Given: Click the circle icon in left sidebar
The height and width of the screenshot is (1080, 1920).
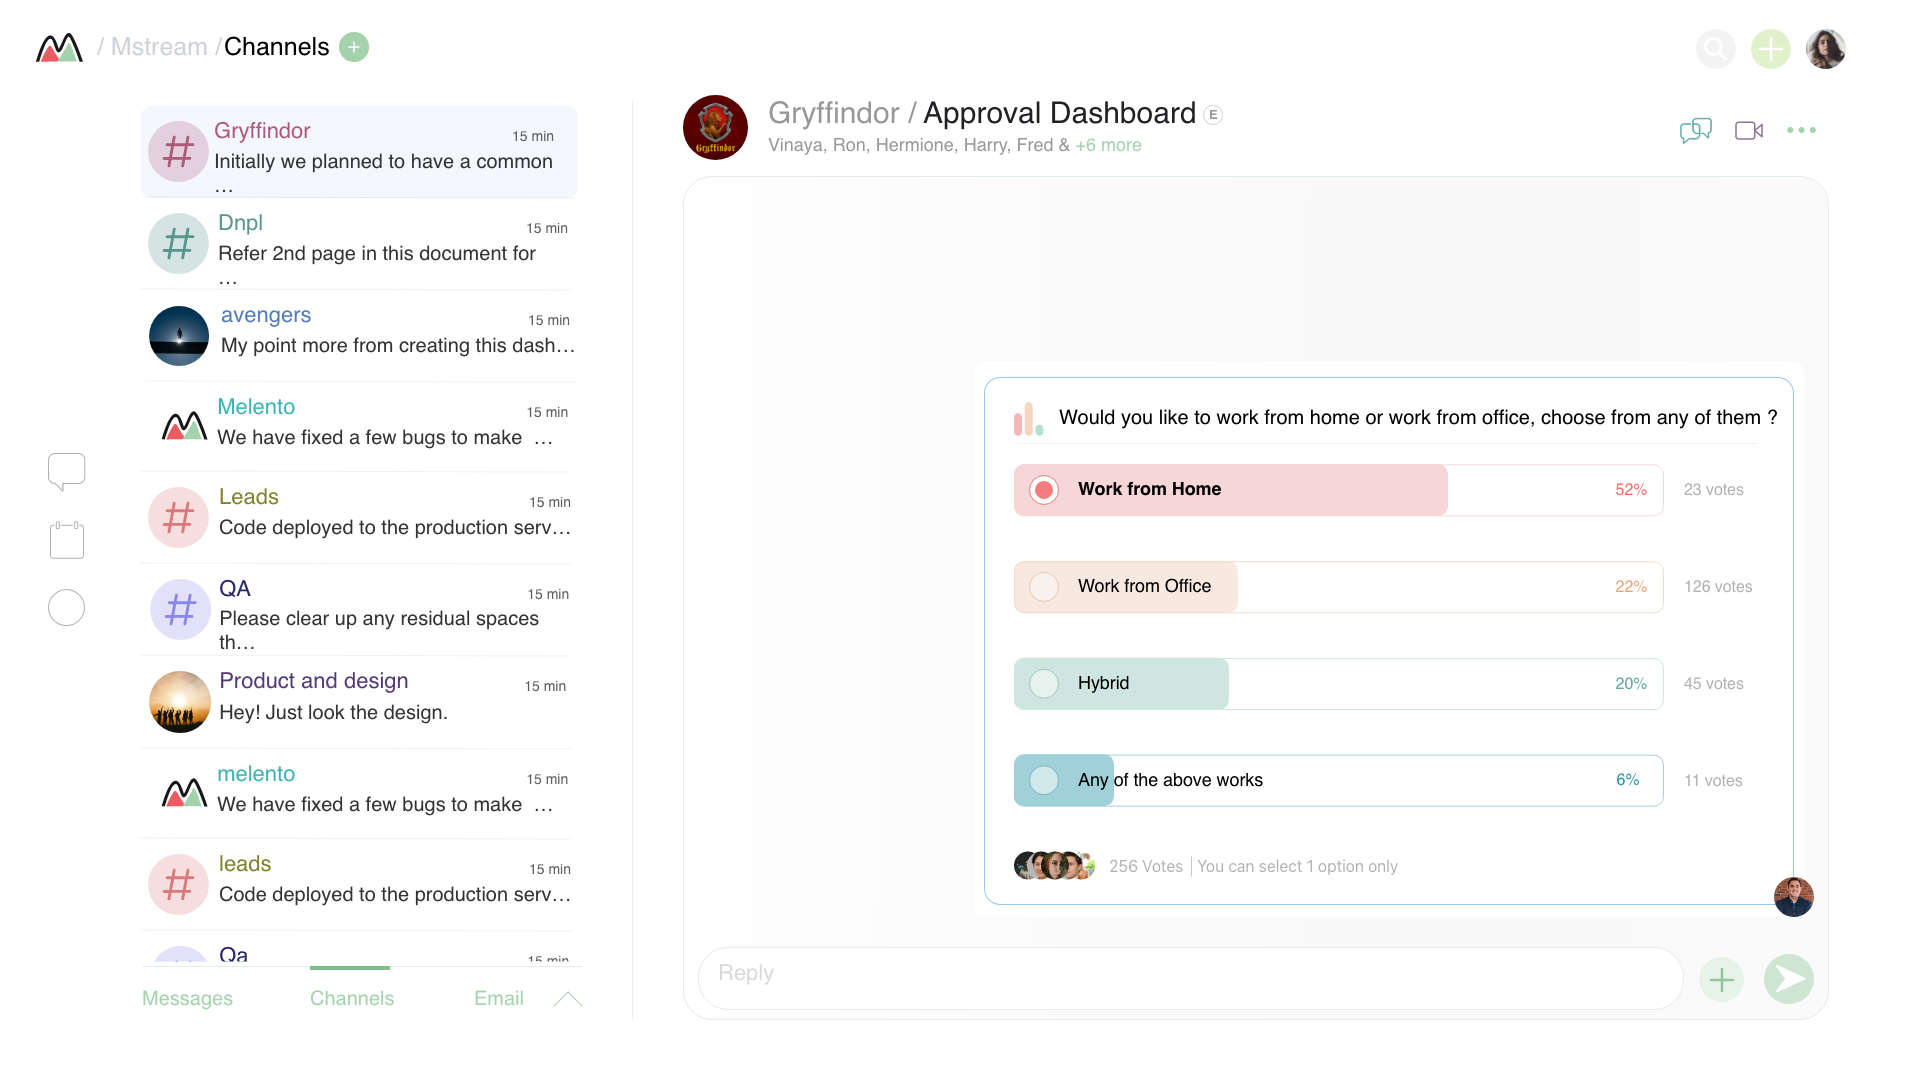Looking at the screenshot, I should coord(67,607).
